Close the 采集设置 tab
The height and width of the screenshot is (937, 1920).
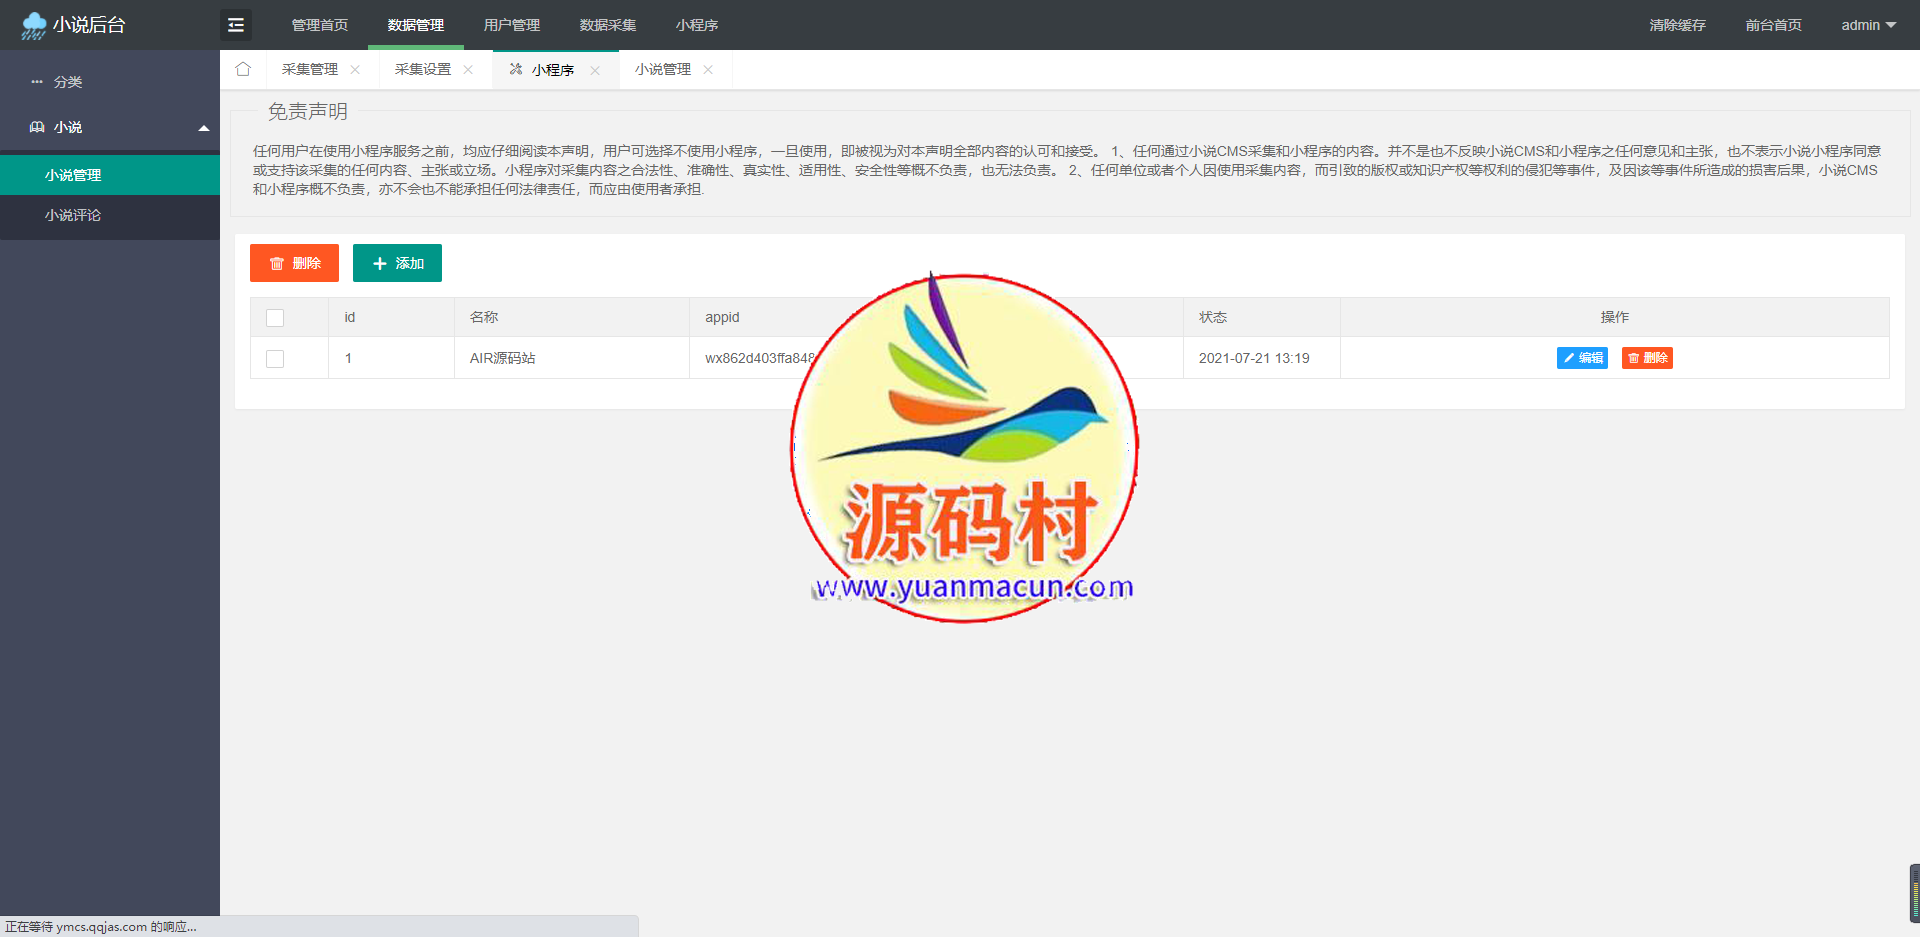(468, 70)
